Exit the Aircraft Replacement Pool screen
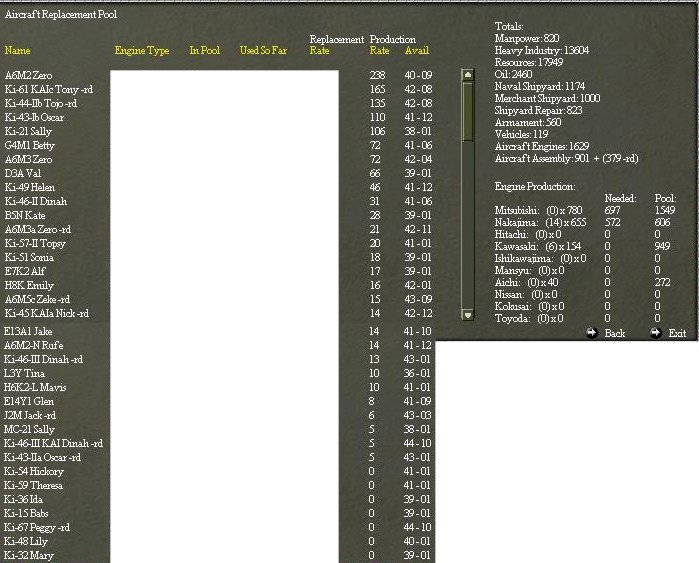This screenshot has height=563, width=699. 677,333
